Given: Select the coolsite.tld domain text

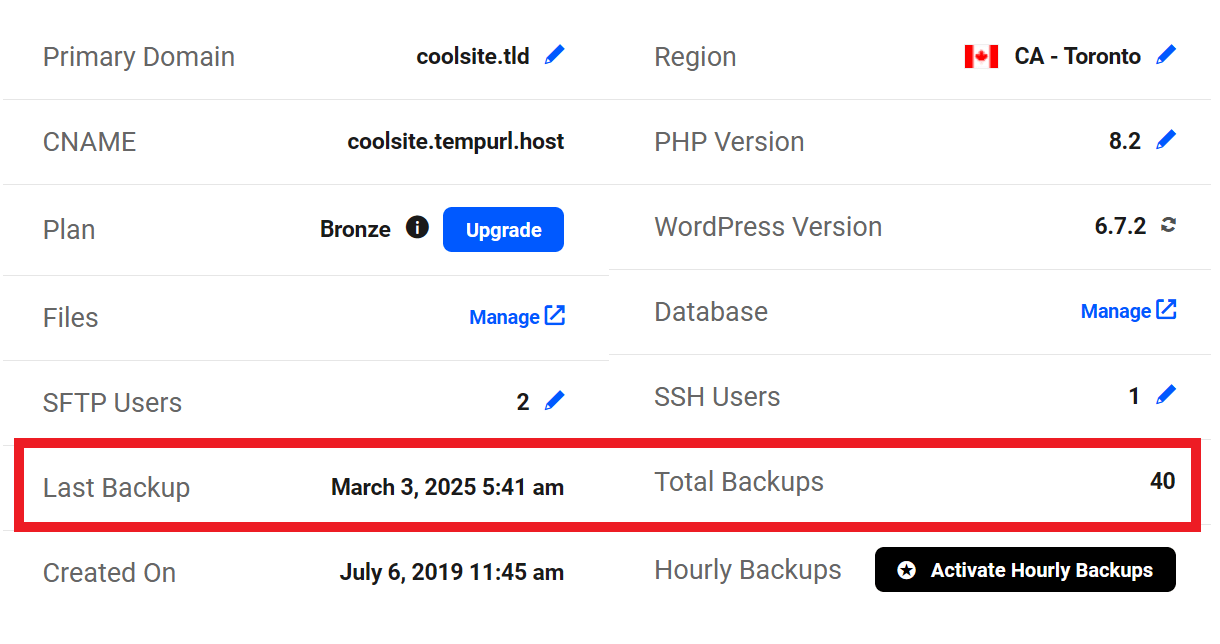Looking at the screenshot, I should tap(473, 56).
